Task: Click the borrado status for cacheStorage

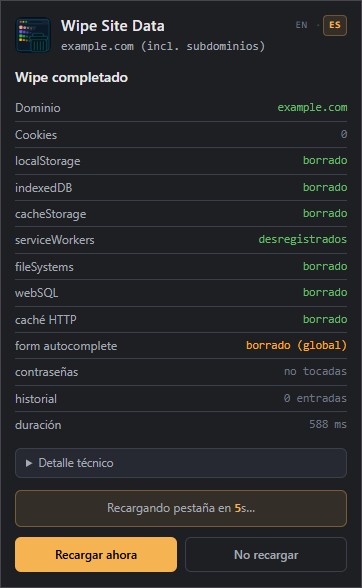Action: tap(325, 213)
